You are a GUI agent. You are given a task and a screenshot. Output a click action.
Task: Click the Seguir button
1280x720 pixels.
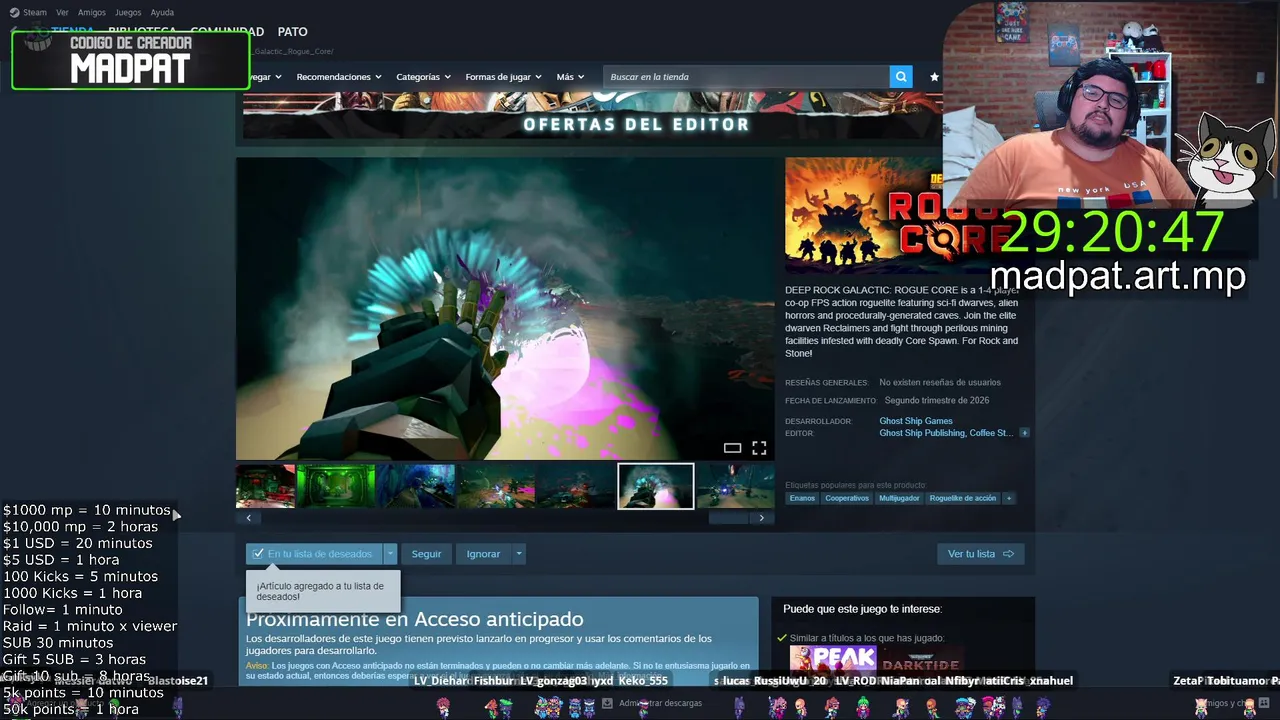tap(426, 554)
